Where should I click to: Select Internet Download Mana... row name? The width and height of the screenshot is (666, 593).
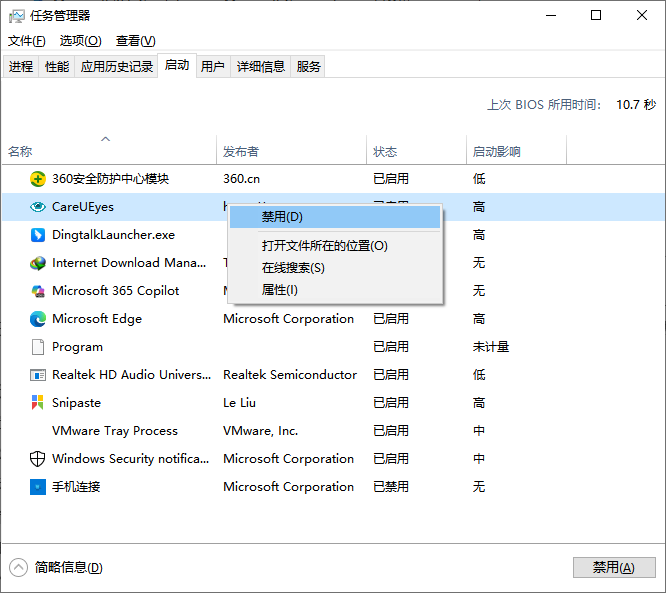point(129,263)
